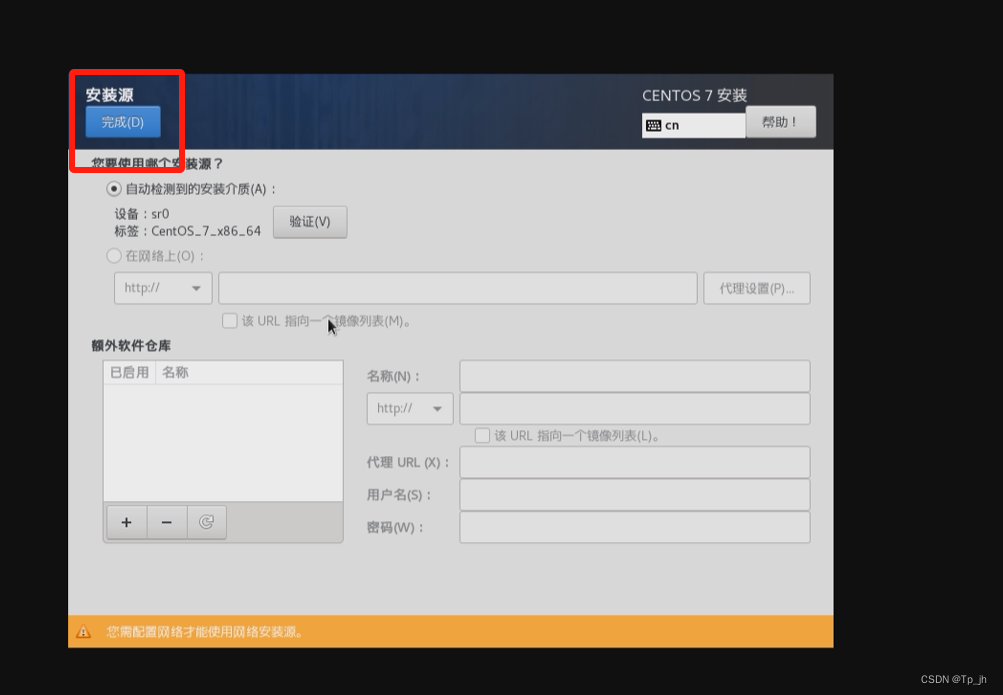Open the 帮助！ help button
Image resolution: width=1003 pixels, height=695 pixels.
click(780, 121)
